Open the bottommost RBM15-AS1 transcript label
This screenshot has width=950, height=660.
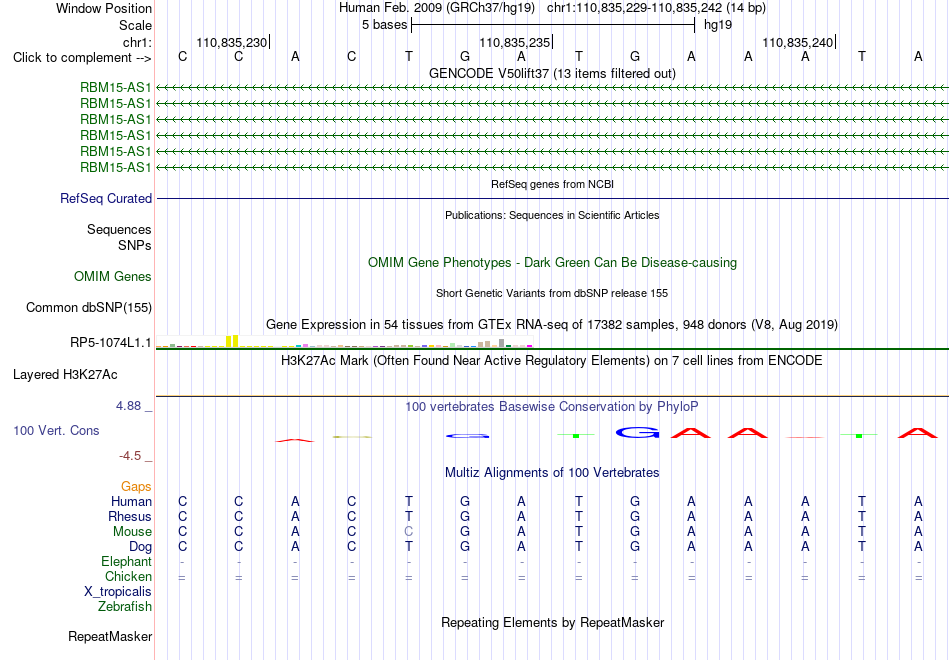click(115, 167)
